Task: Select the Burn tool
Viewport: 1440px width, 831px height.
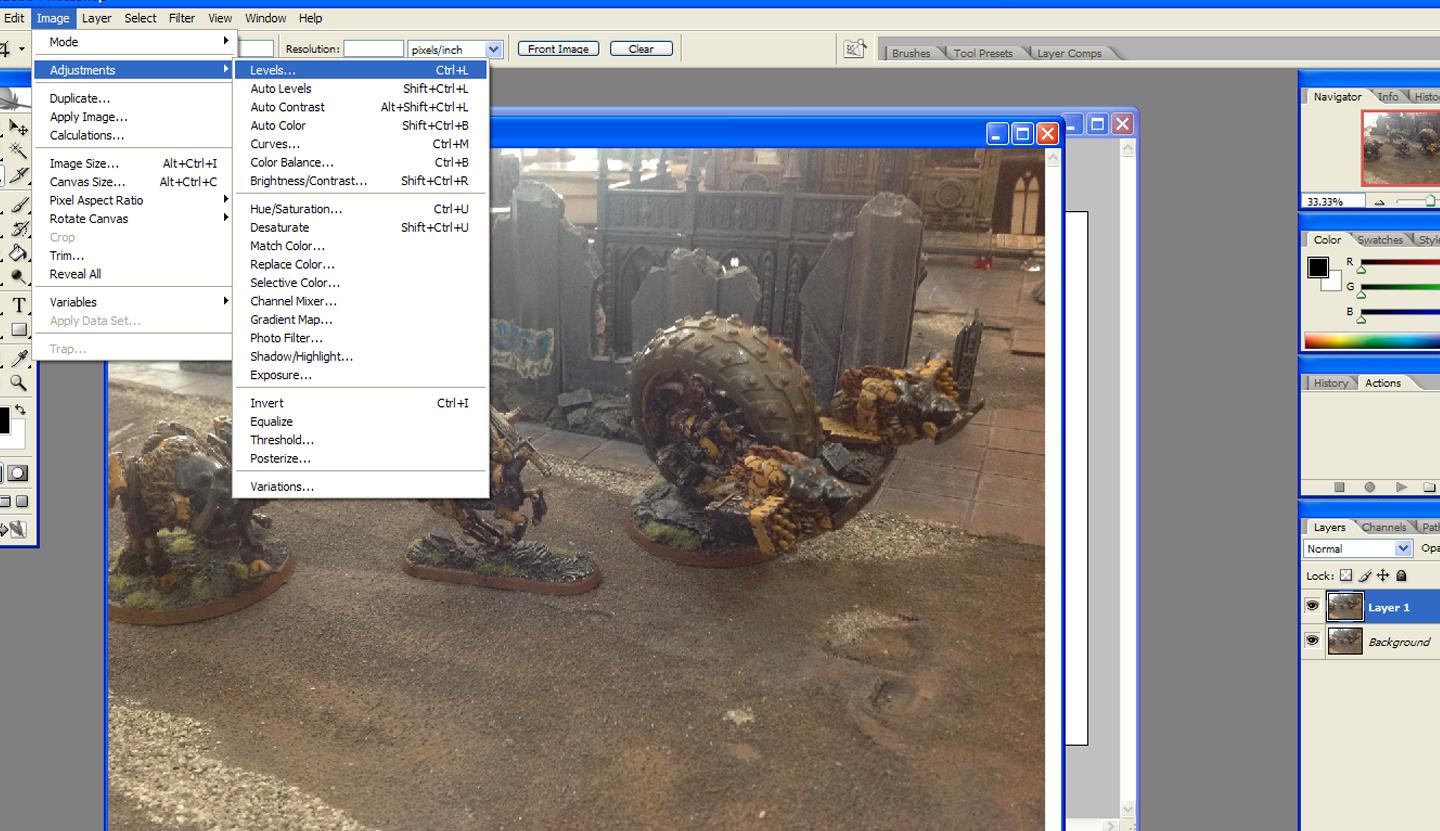Action: coord(18,277)
